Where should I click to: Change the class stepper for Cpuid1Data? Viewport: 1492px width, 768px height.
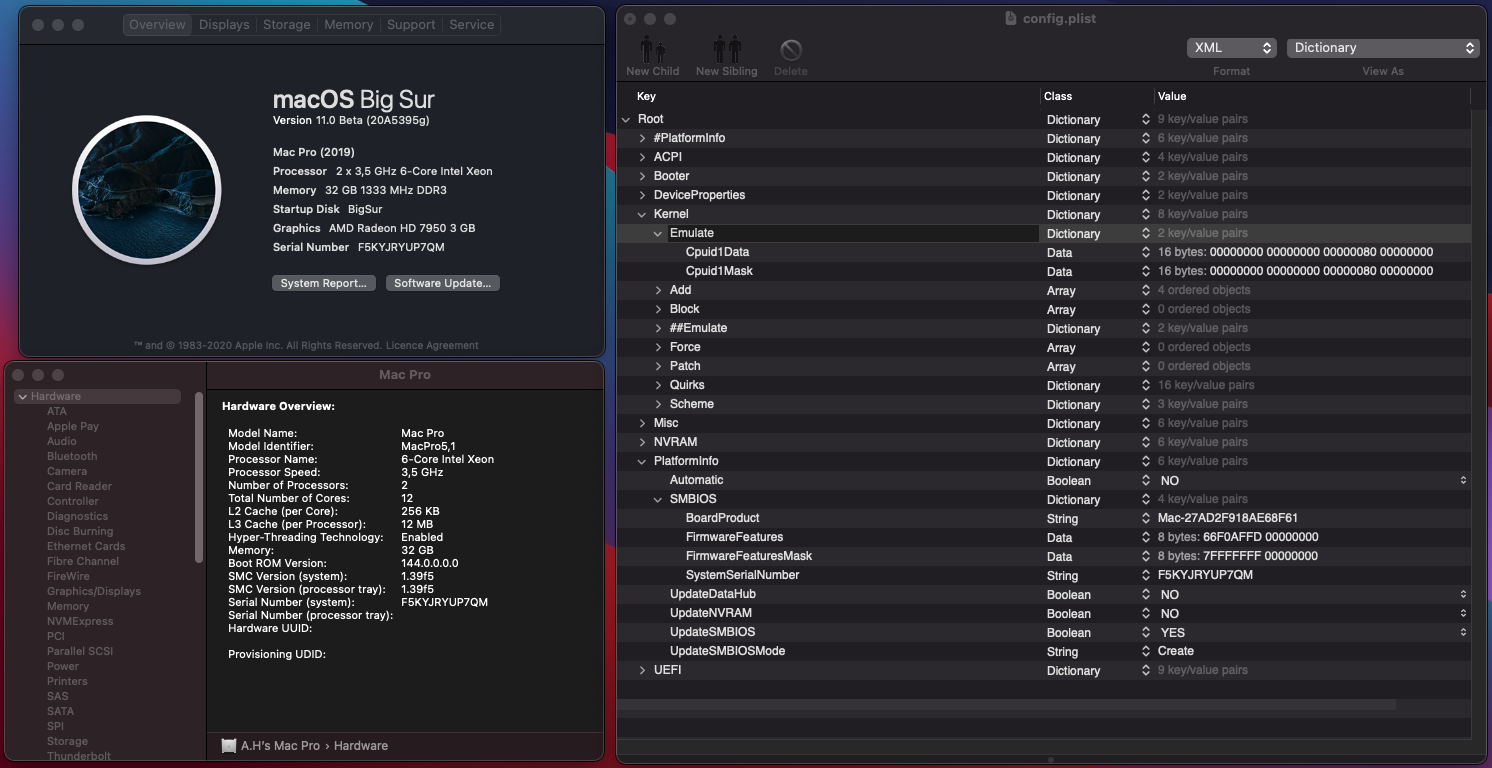[1146, 253]
